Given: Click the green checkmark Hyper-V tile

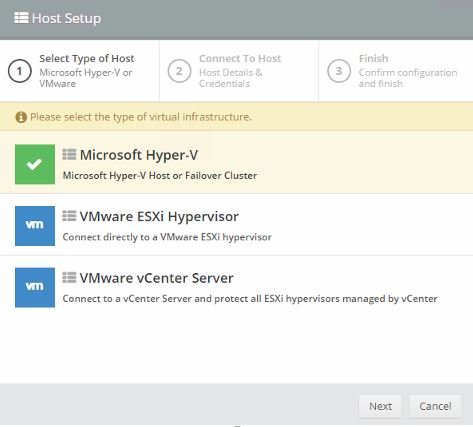Looking at the screenshot, I should (35, 164).
